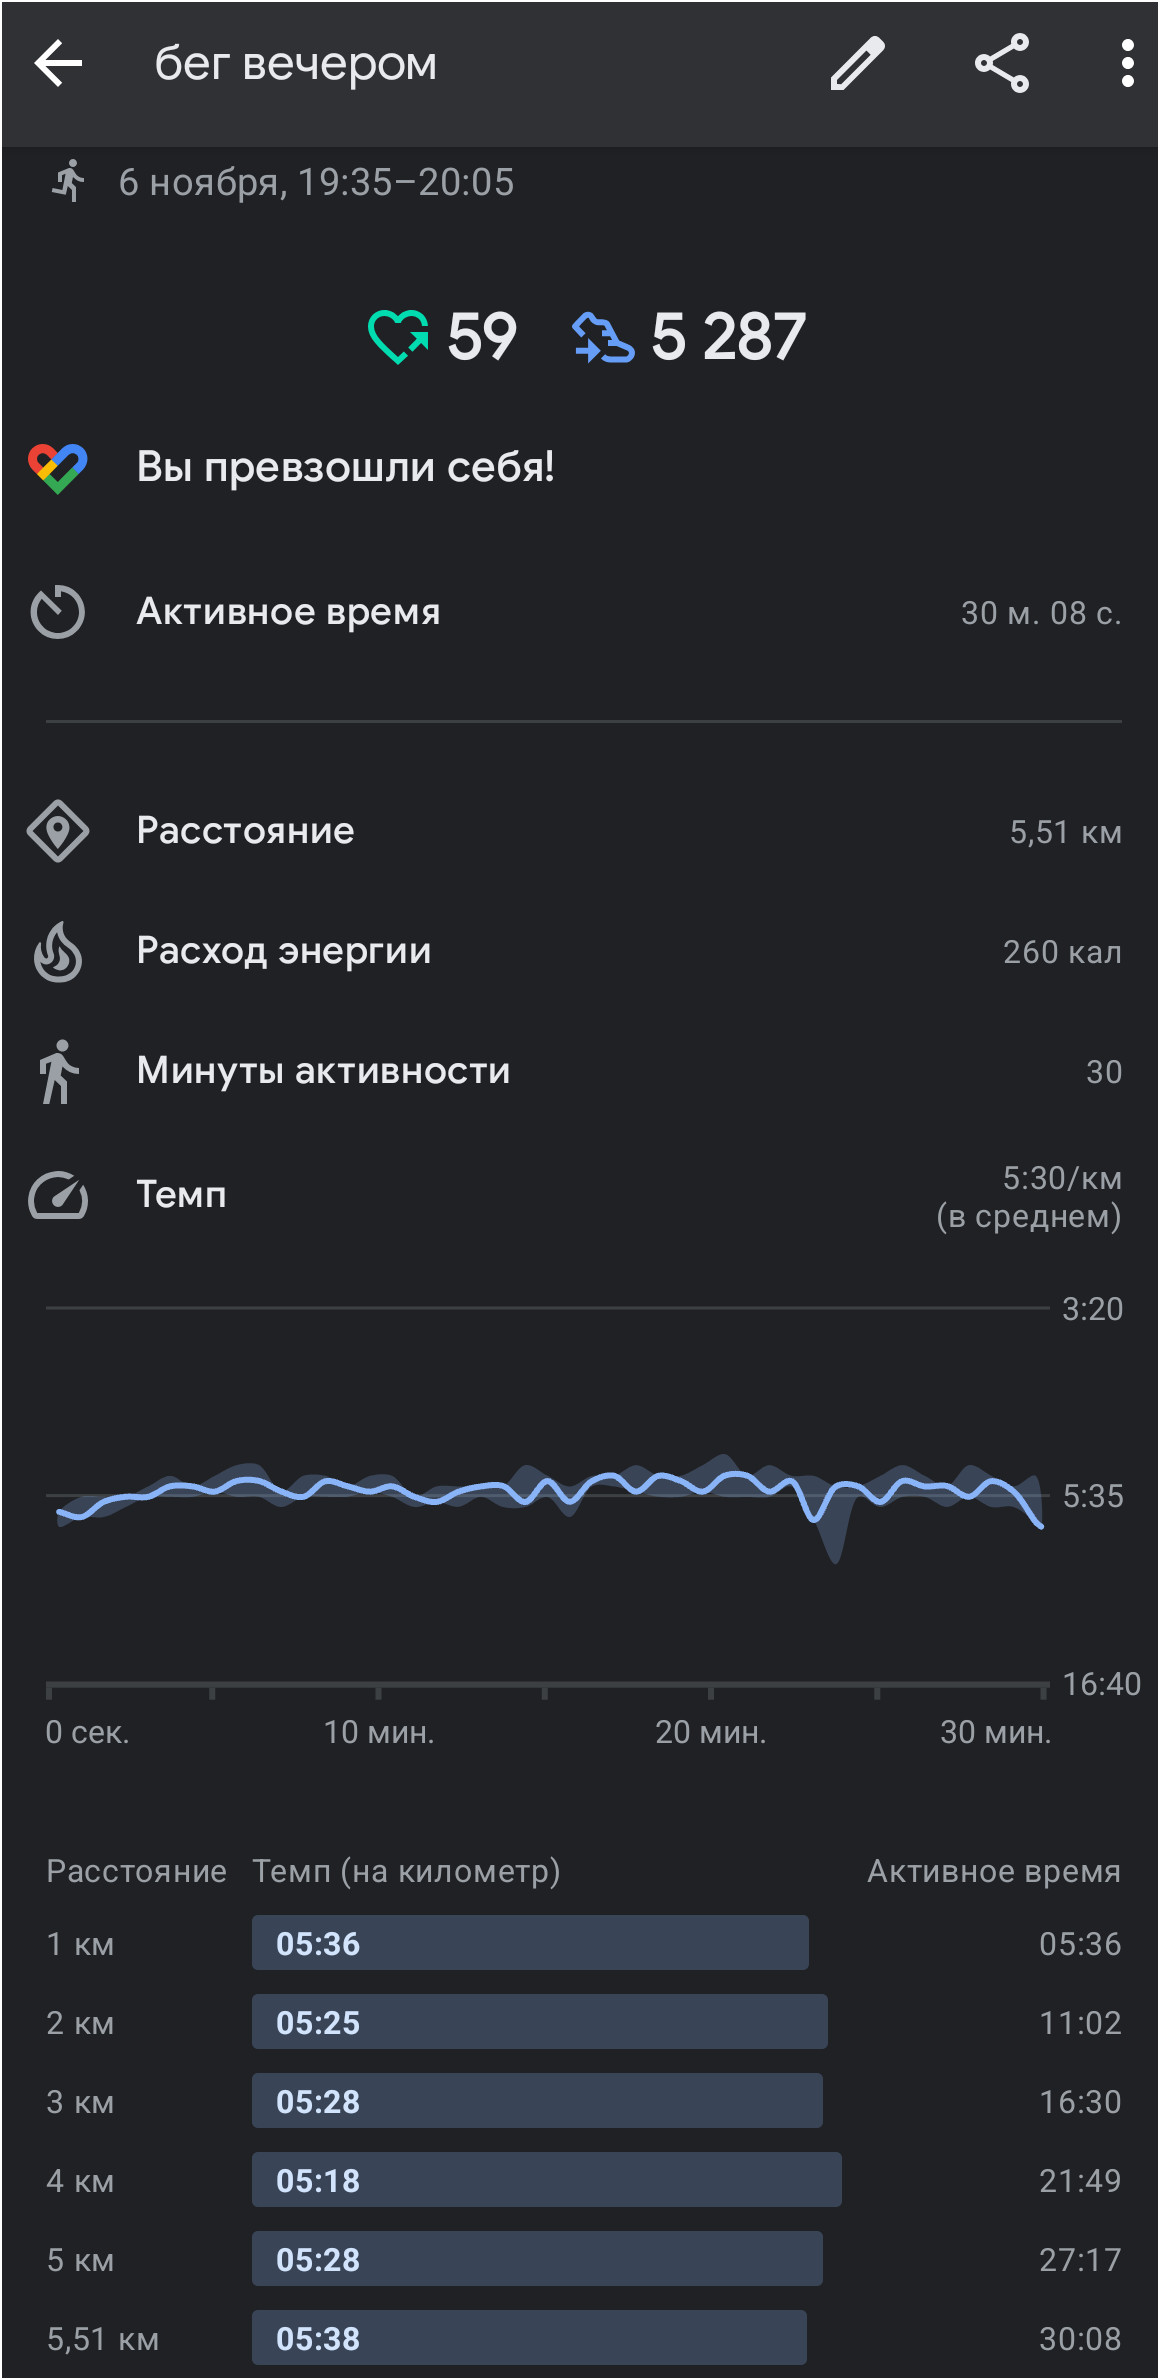Tap the energy flame icon

point(58,951)
